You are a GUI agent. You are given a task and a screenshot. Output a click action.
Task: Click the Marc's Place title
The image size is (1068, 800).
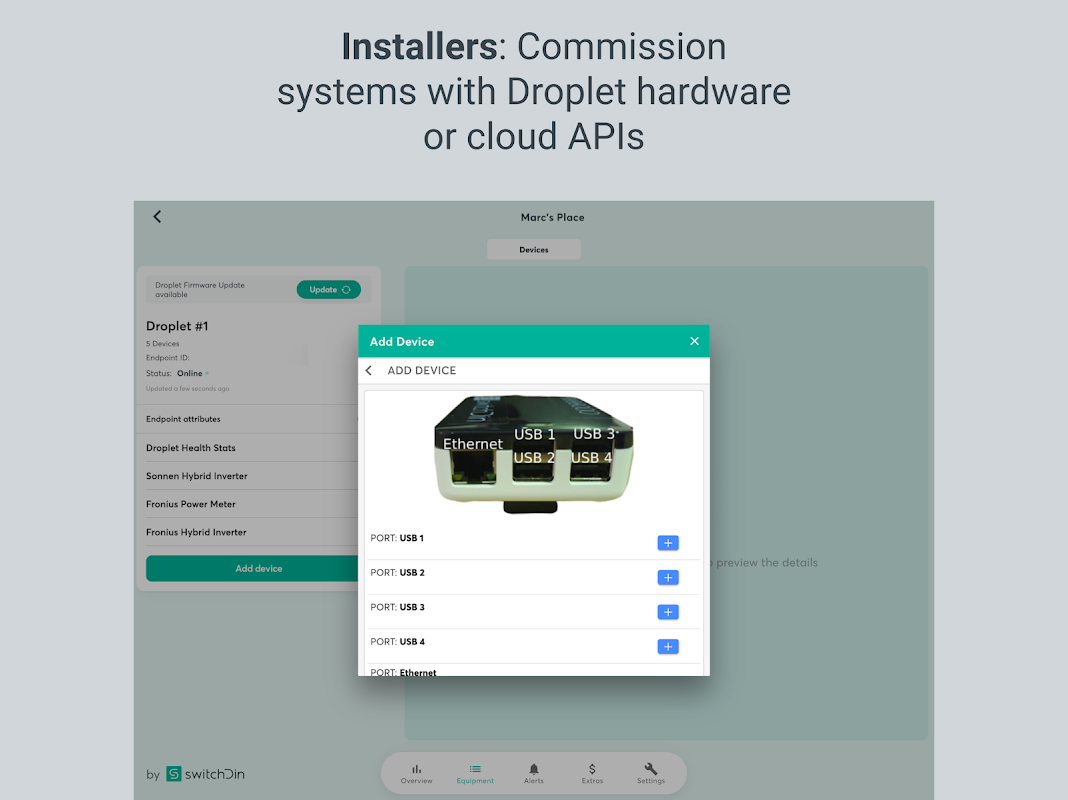[x=552, y=217]
